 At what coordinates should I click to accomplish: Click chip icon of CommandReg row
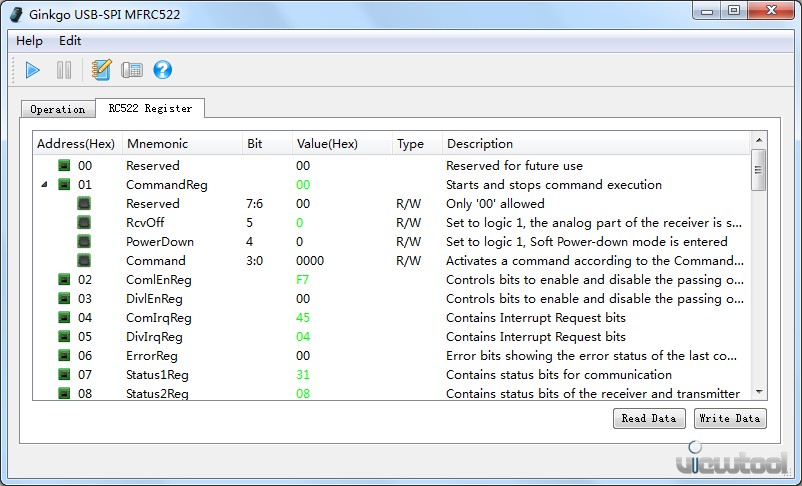(64, 185)
